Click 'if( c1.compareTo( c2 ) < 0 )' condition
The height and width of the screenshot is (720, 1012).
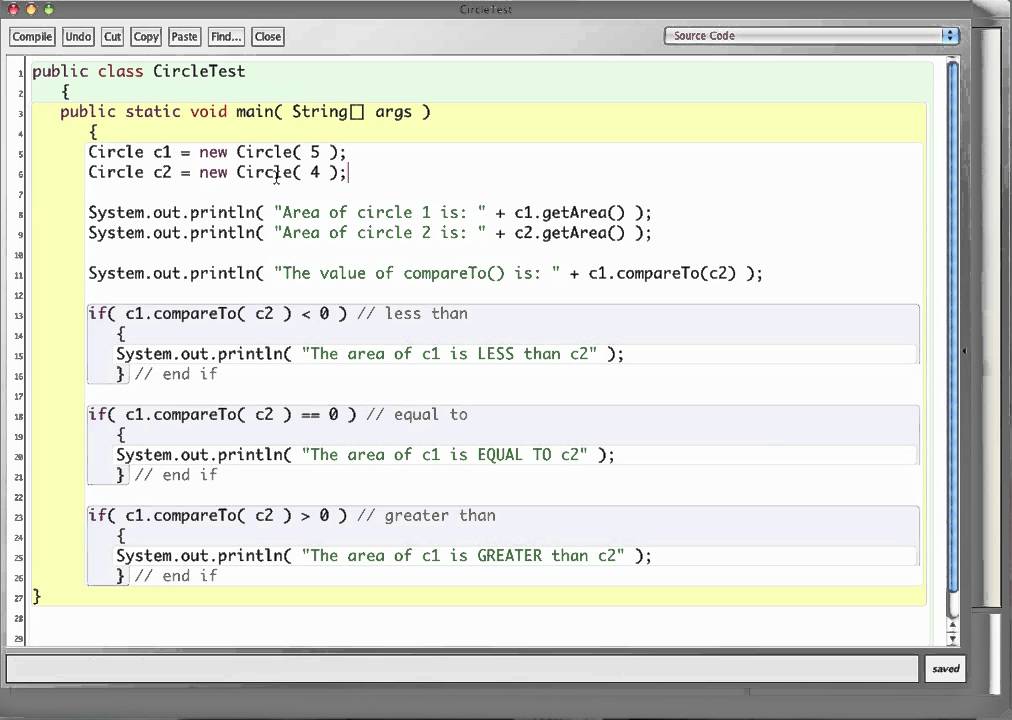pos(218,314)
